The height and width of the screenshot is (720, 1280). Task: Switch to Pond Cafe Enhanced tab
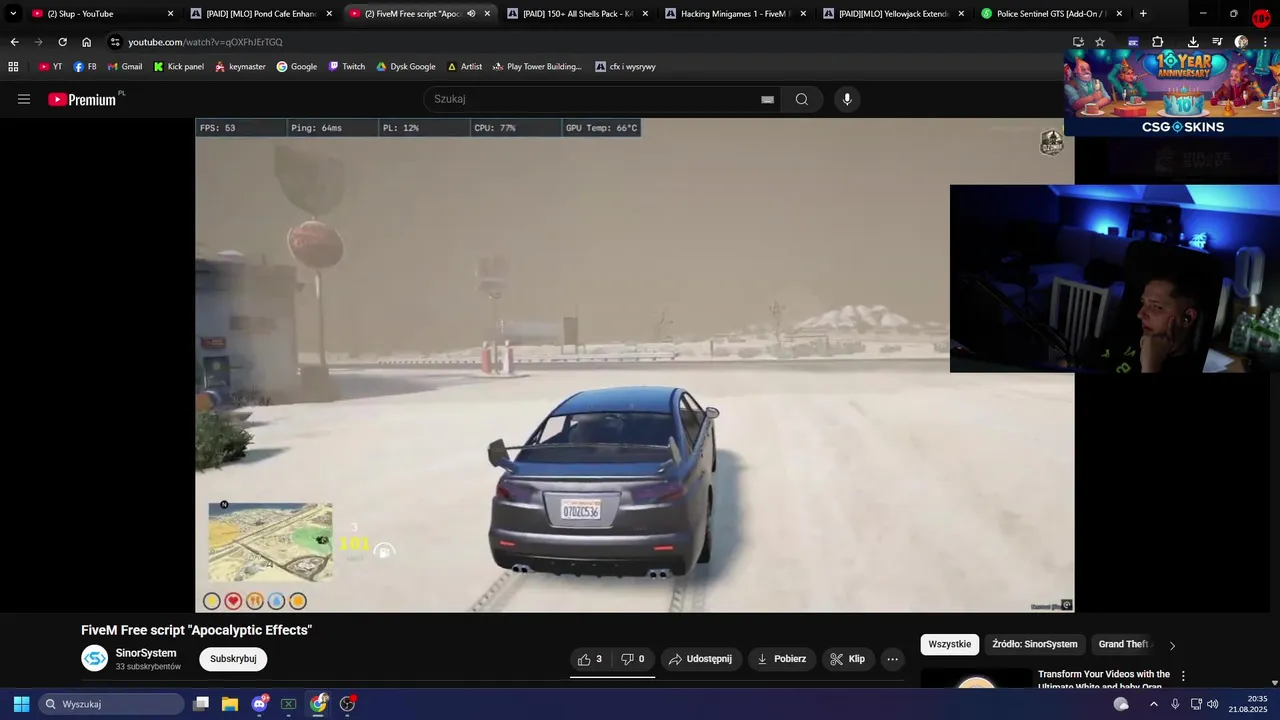pos(260,14)
